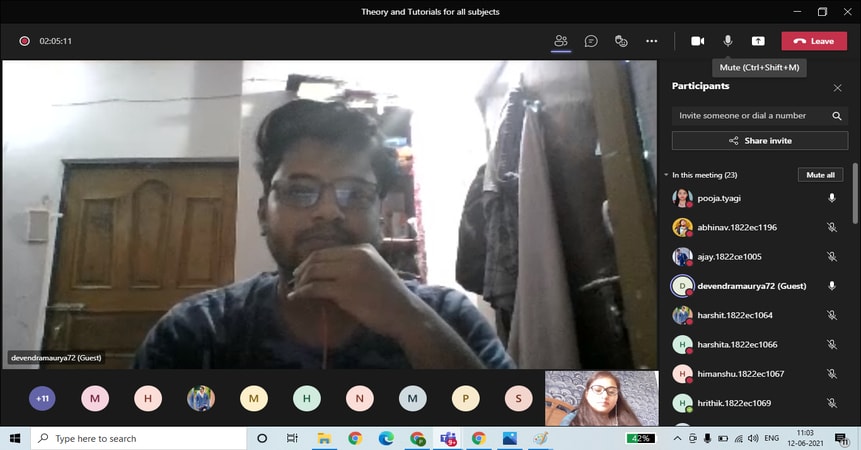Open the meeting chat panel
The image size is (861, 450).
click(x=591, y=41)
